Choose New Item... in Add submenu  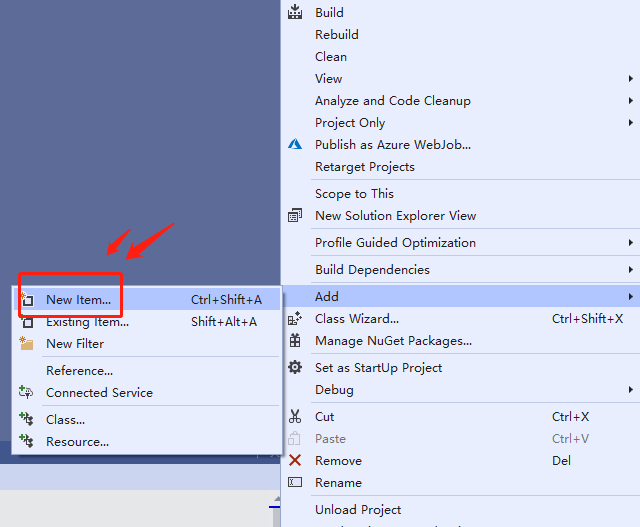[147, 299]
